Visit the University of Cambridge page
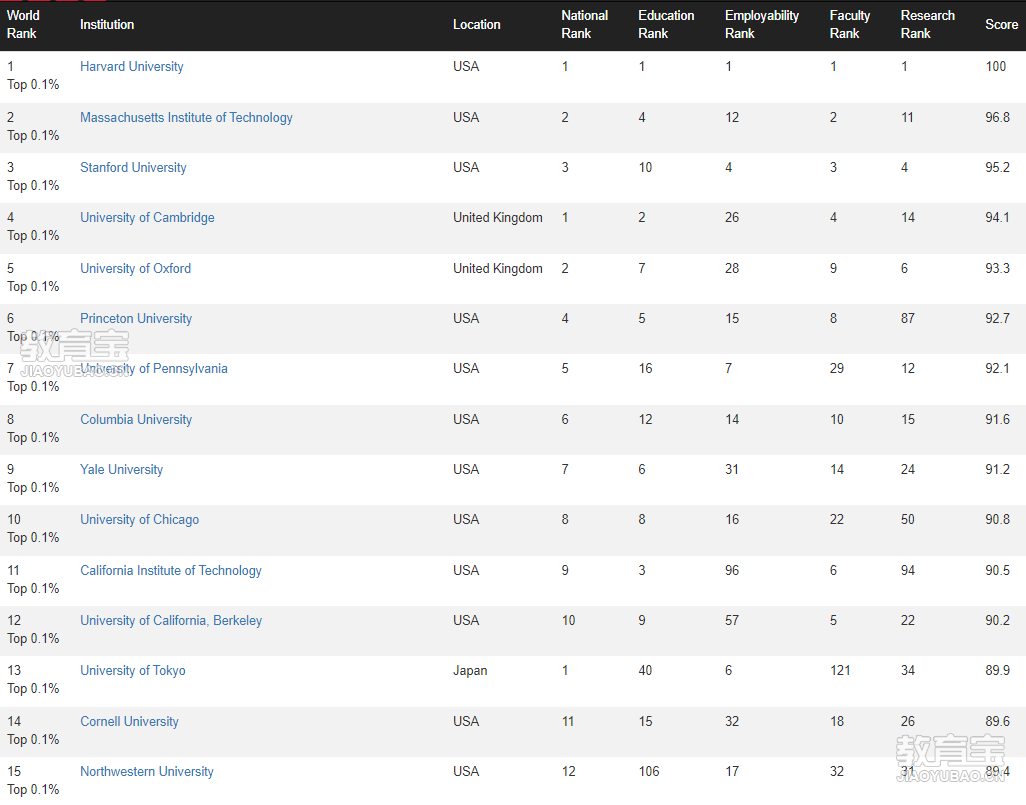Viewport: 1026px width, 805px height. pos(147,218)
